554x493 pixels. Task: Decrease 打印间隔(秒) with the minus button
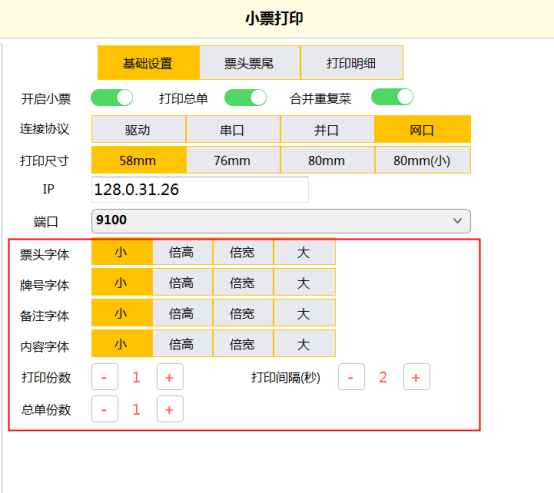click(x=351, y=377)
